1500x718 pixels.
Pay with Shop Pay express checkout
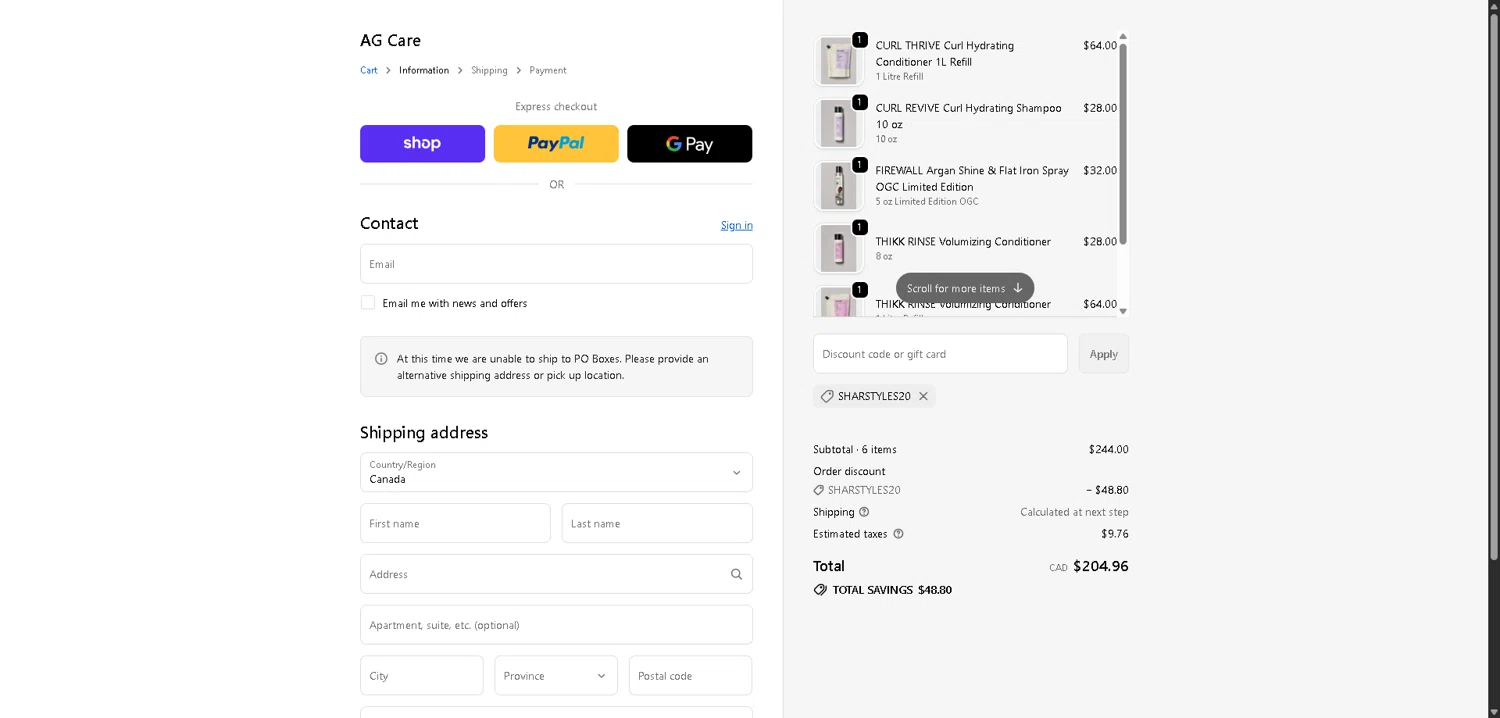(422, 144)
